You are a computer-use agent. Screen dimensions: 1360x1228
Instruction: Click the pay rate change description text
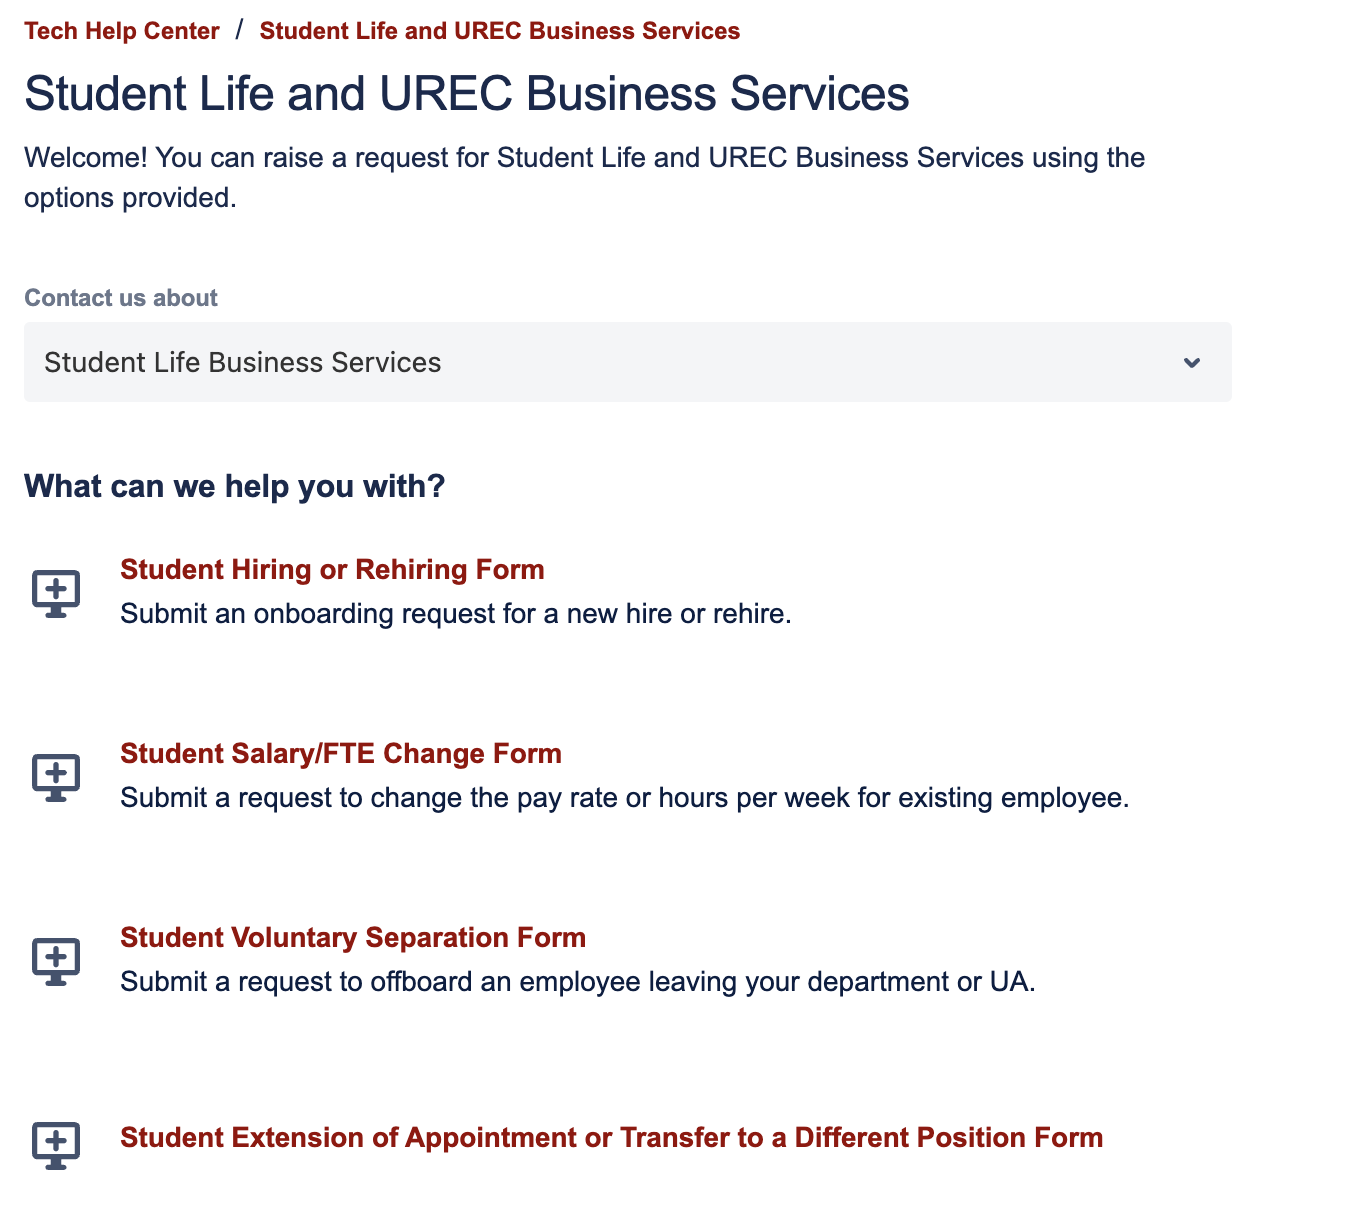click(x=624, y=797)
